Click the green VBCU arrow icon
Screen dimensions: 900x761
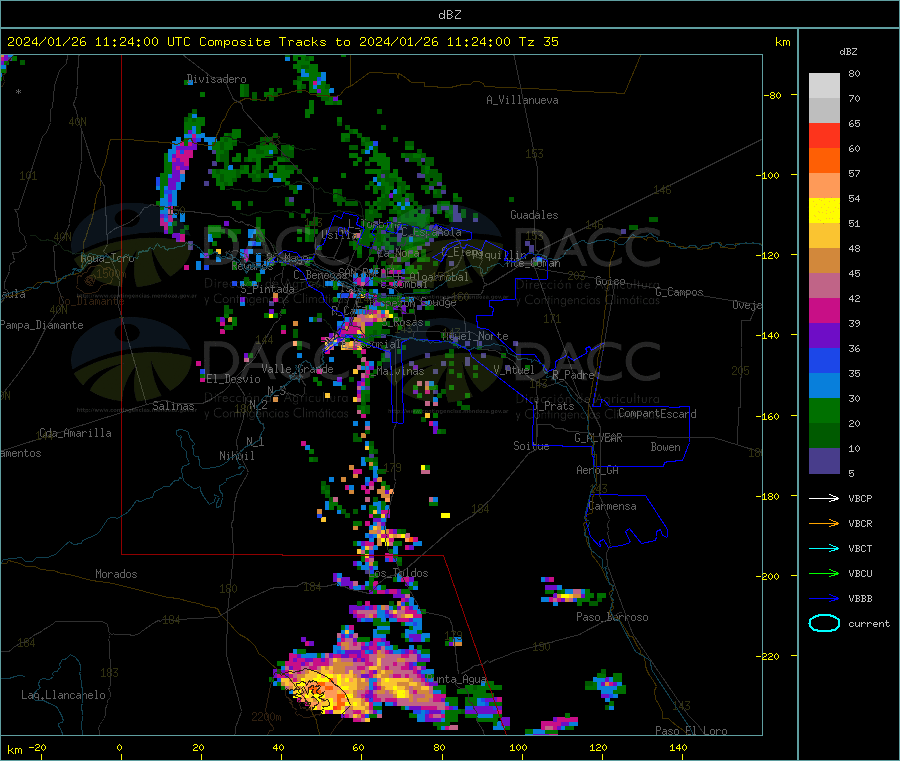[824, 573]
